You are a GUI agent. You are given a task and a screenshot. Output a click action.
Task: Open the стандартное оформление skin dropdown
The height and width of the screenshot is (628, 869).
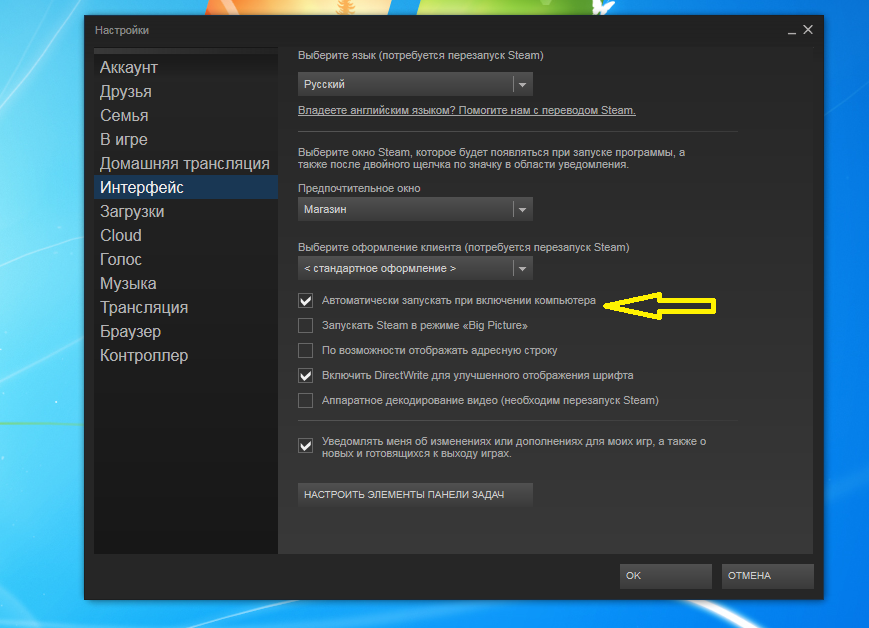415,268
